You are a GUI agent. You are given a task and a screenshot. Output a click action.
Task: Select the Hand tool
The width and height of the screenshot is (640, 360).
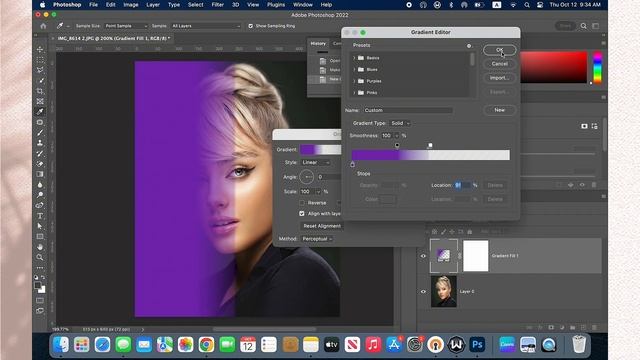pos(40,247)
